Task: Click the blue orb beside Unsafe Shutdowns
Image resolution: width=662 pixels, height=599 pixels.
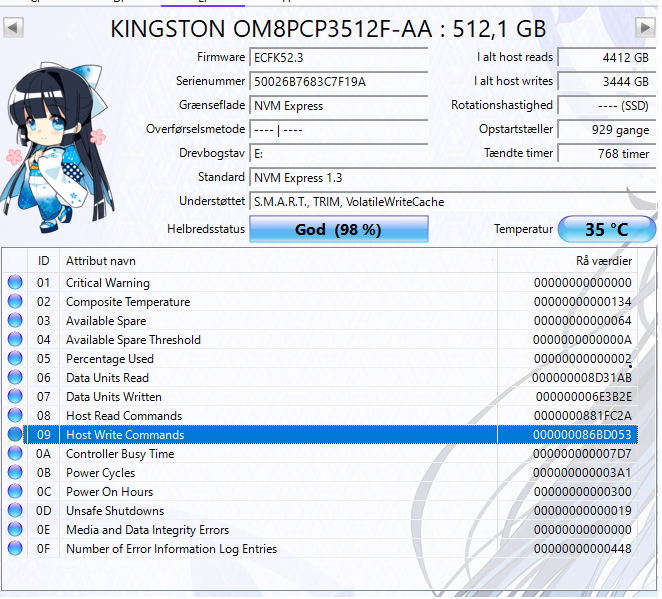Action: point(15,511)
